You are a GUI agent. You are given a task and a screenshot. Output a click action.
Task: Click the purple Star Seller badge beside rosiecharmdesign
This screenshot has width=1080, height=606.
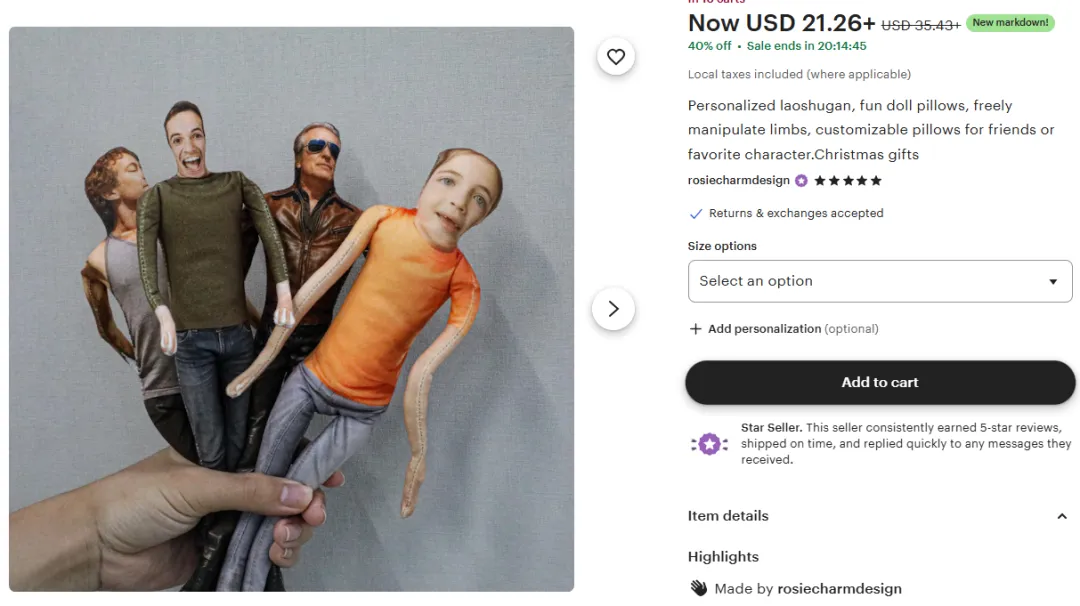[801, 181]
